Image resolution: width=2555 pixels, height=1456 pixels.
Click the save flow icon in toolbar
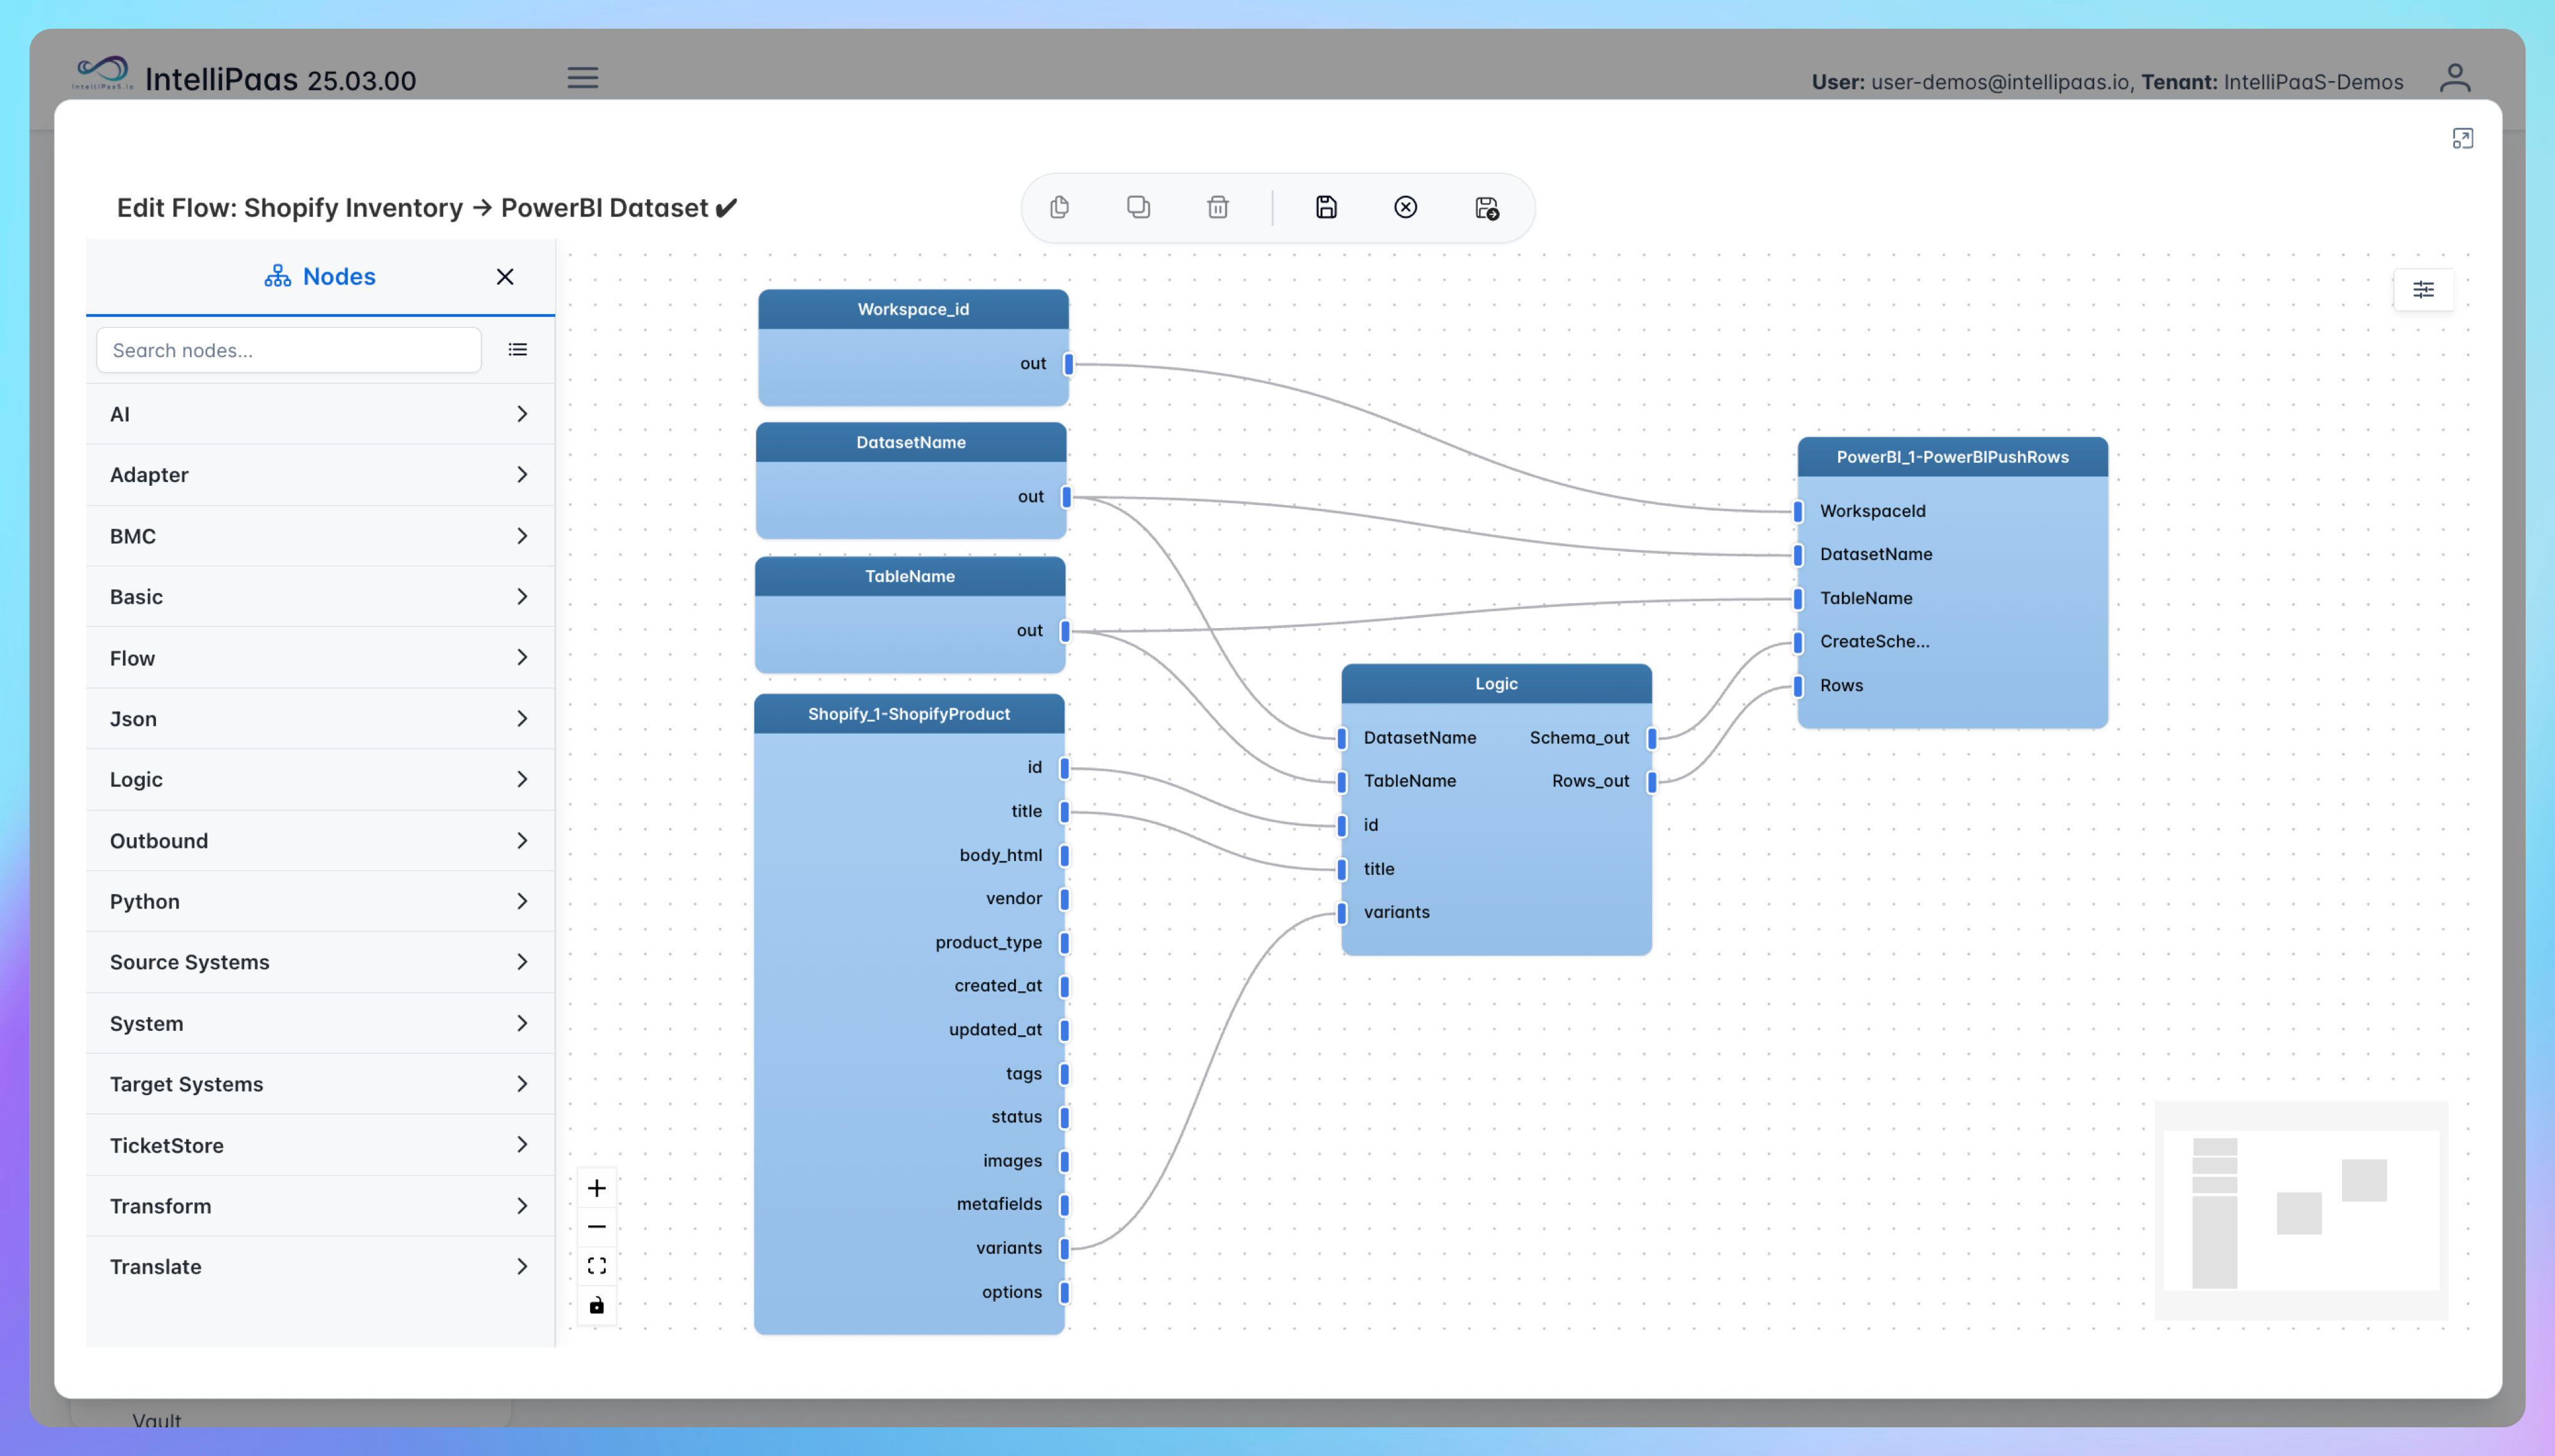(x=1325, y=207)
